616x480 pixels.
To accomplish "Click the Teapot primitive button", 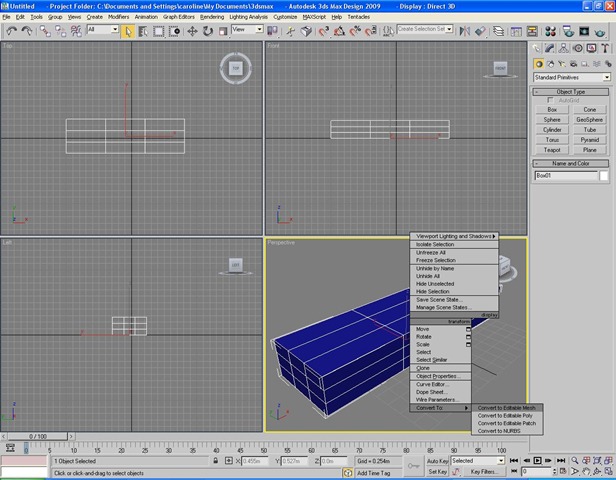I will click(x=552, y=150).
